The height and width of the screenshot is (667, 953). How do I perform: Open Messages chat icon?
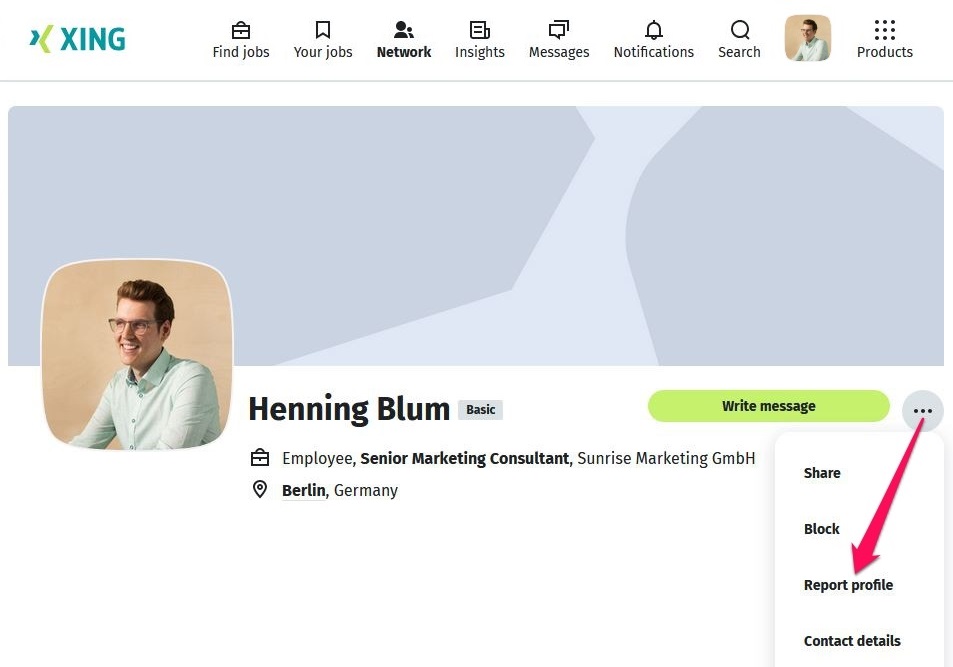558,30
